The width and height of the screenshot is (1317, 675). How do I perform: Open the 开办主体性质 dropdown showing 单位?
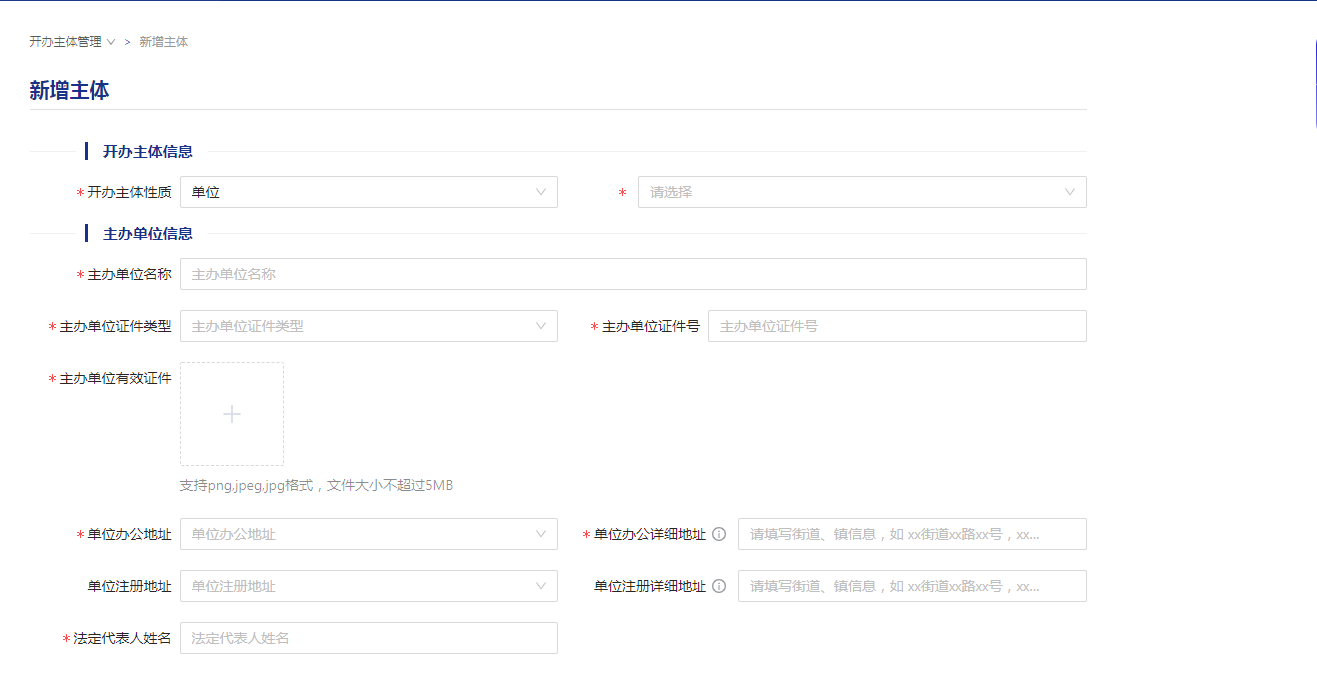[369, 191]
